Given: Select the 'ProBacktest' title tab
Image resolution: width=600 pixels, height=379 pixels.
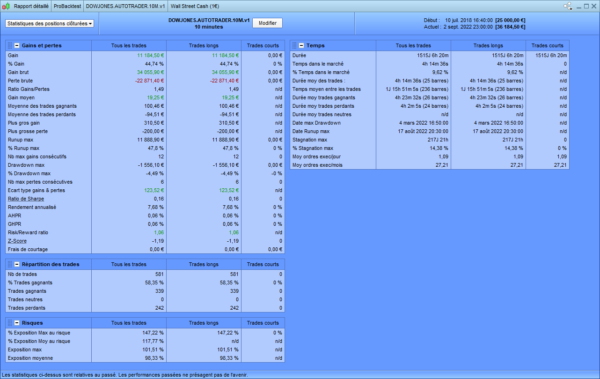Looking at the screenshot, I should [67, 6].
